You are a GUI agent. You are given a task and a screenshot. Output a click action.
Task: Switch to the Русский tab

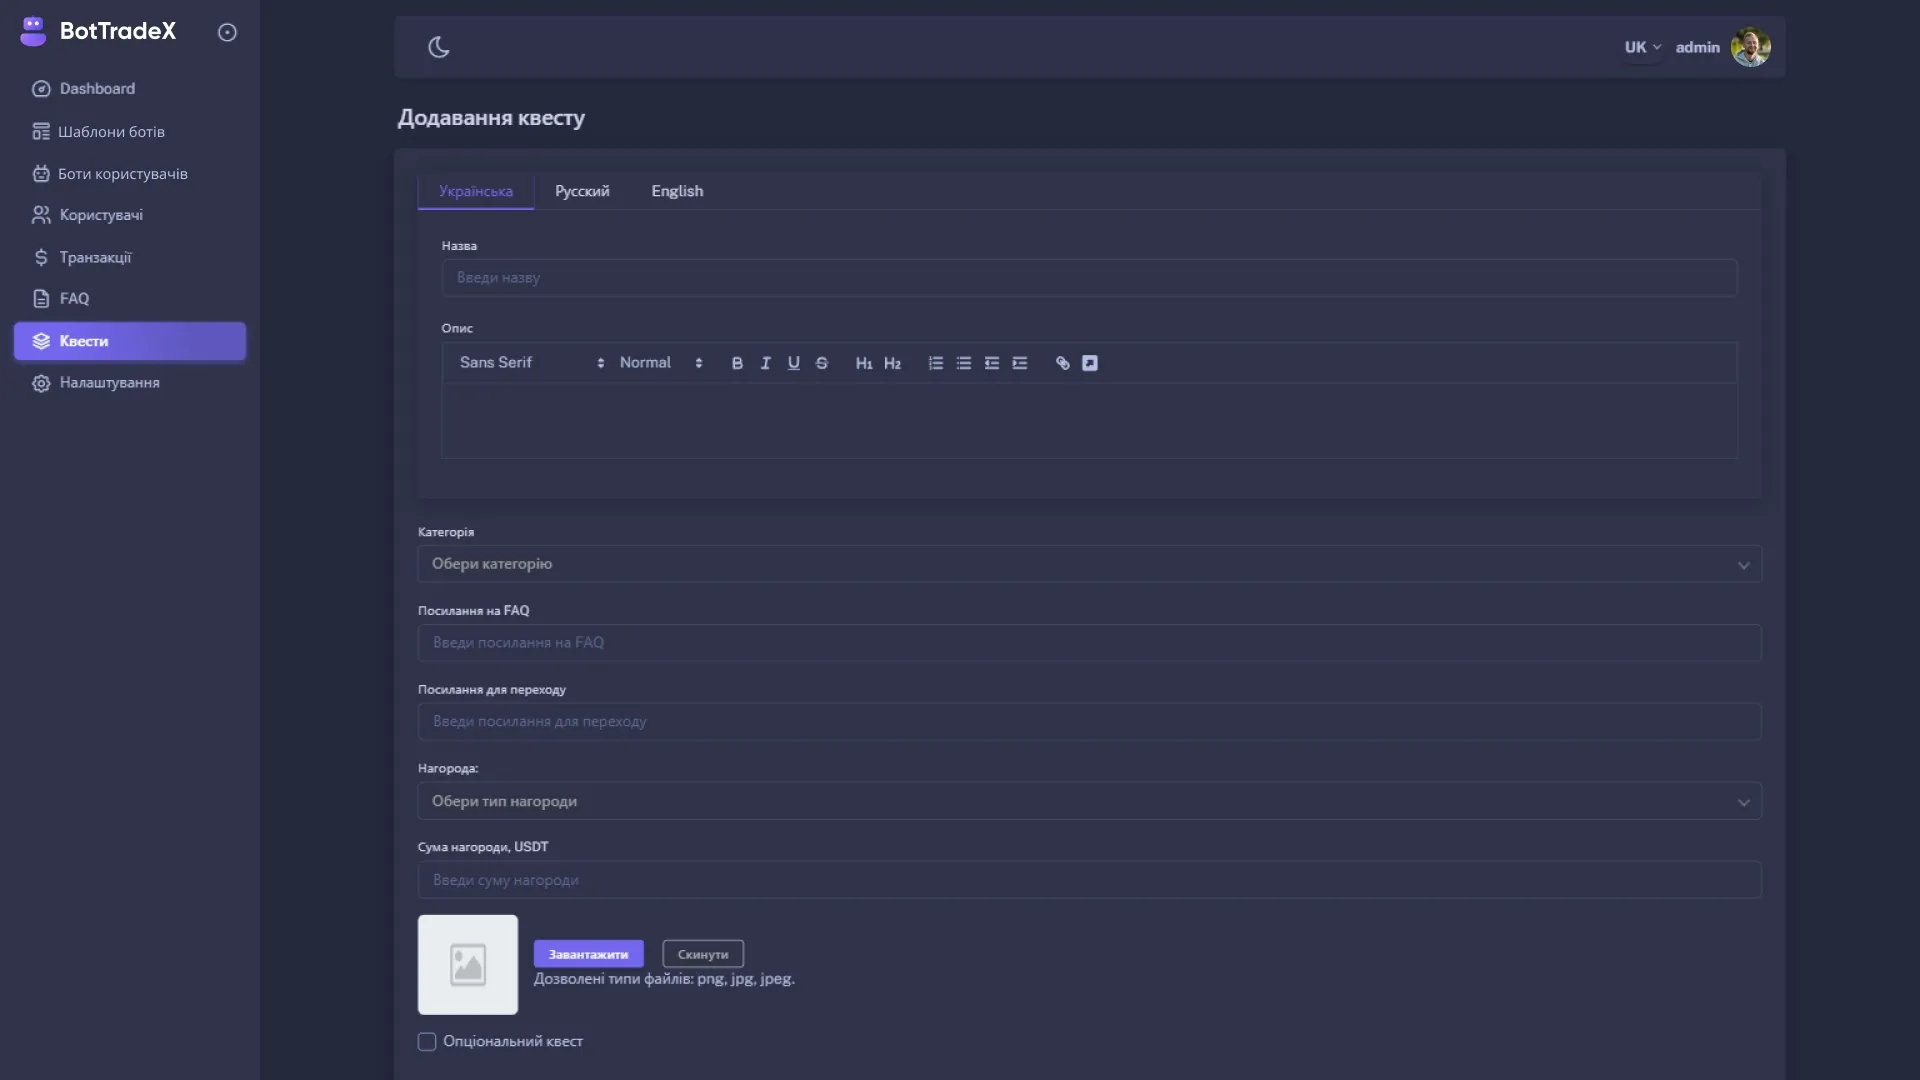pos(582,191)
